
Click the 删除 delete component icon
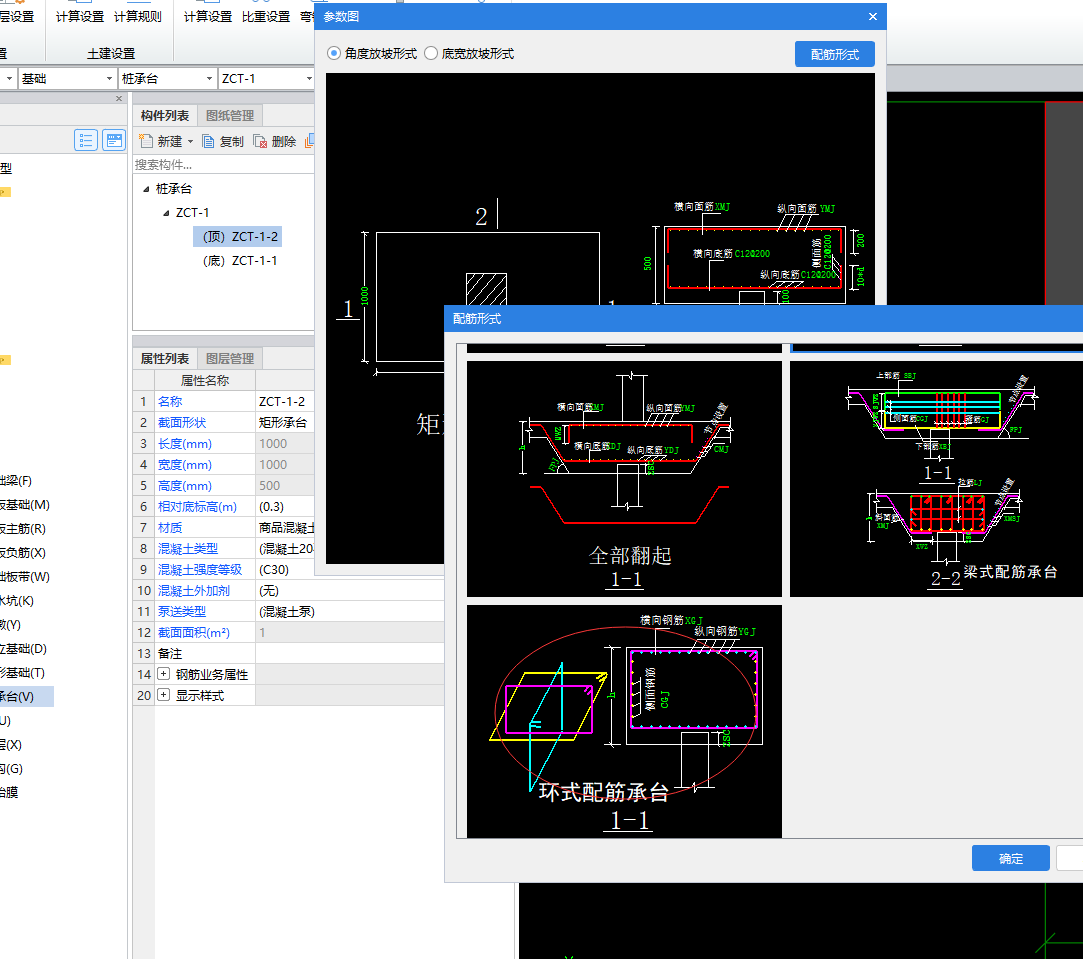(x=260, y=142)
